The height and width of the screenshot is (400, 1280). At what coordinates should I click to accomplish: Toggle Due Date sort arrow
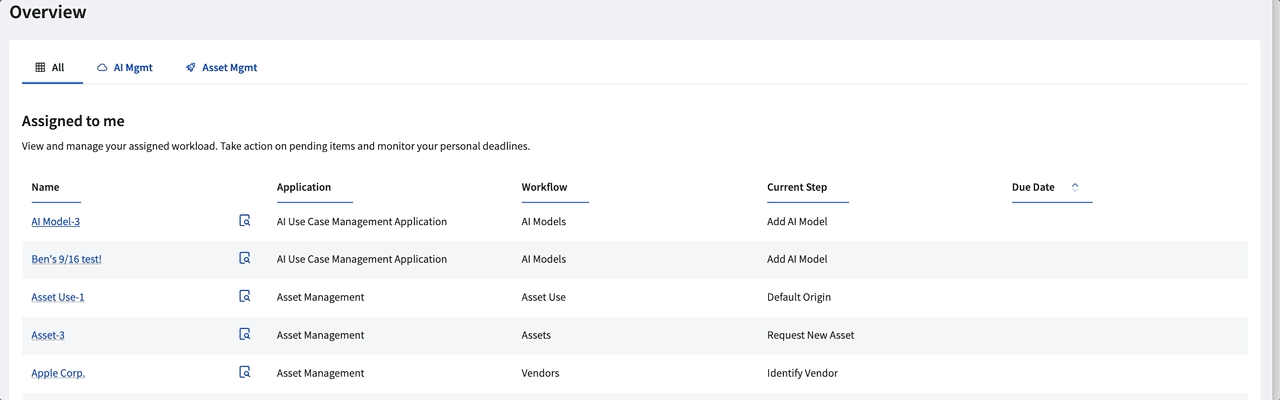pos(1075,187)
